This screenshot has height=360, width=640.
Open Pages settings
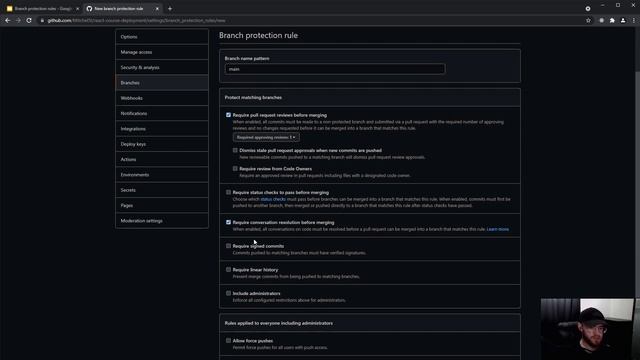(x=162, y=205)
